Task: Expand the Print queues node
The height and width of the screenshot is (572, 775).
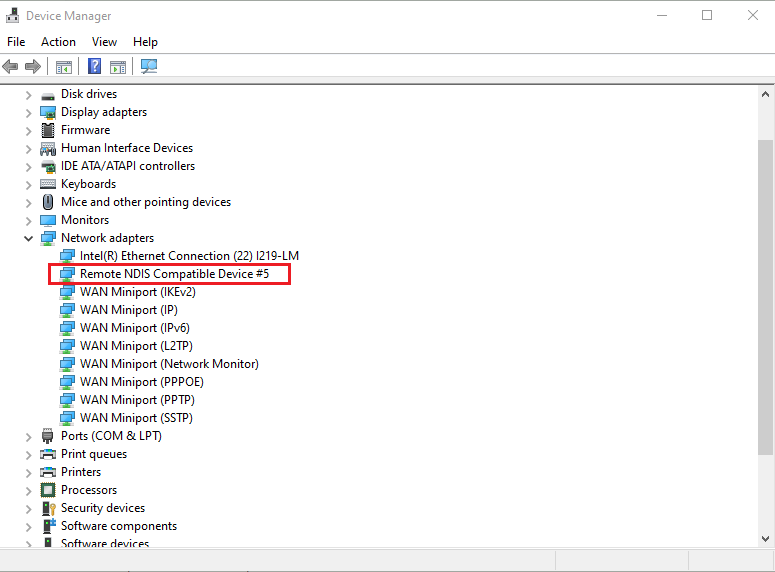Action: coord(28,455)
